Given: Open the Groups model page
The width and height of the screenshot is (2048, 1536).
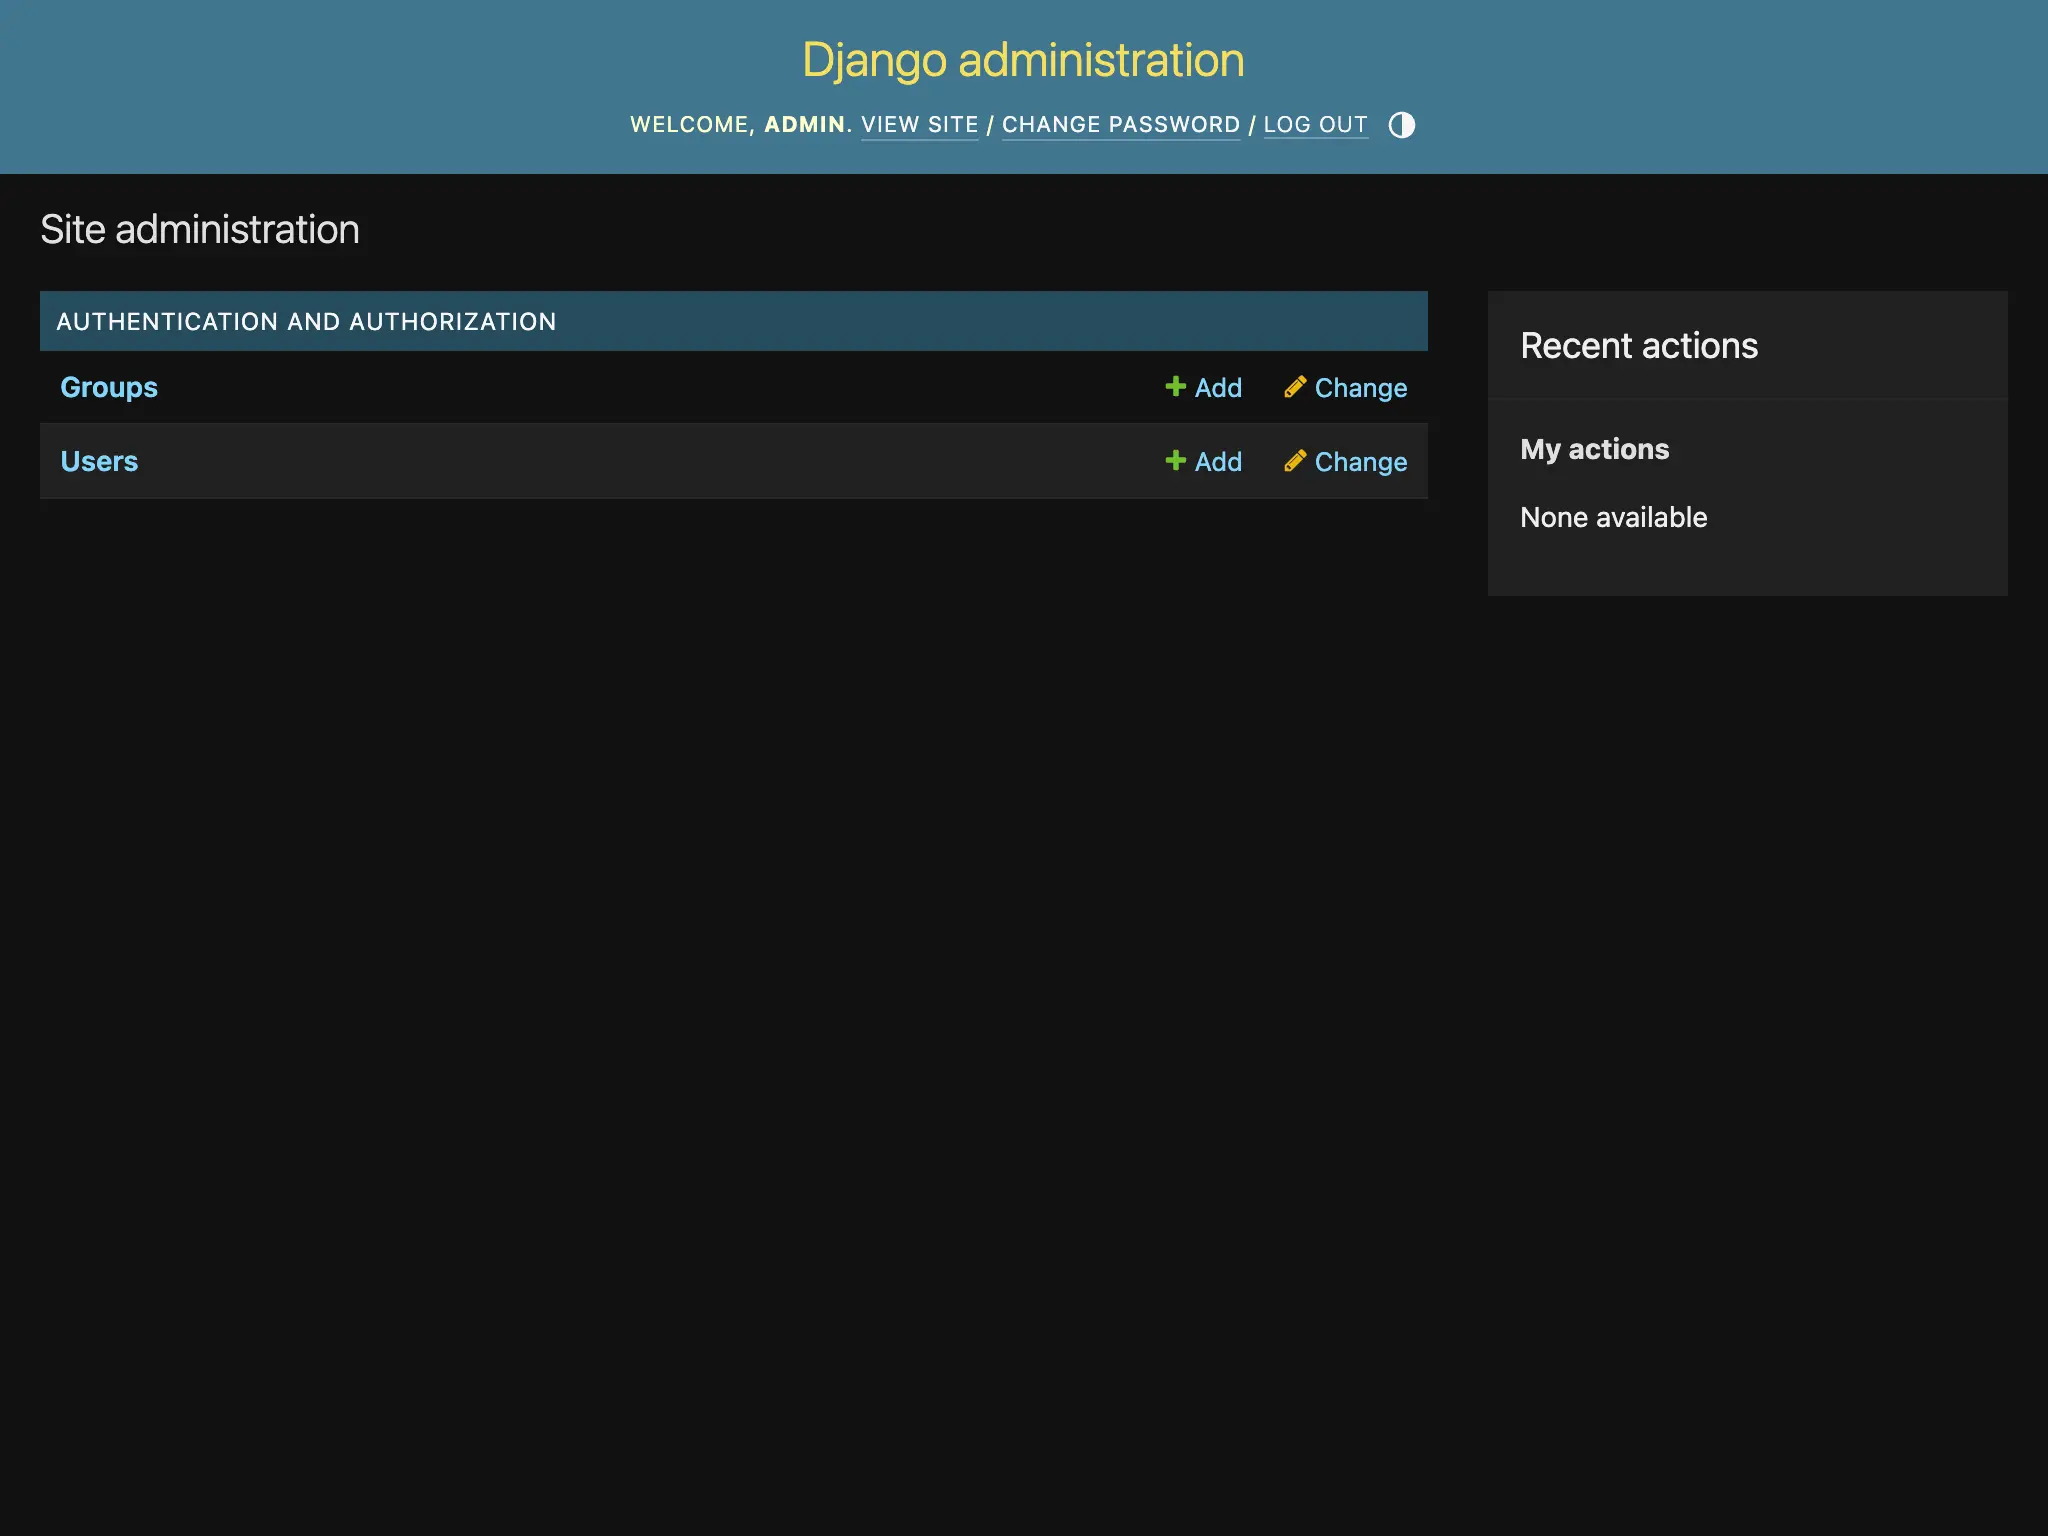Looking at the screenshot, I should point(108,387).
